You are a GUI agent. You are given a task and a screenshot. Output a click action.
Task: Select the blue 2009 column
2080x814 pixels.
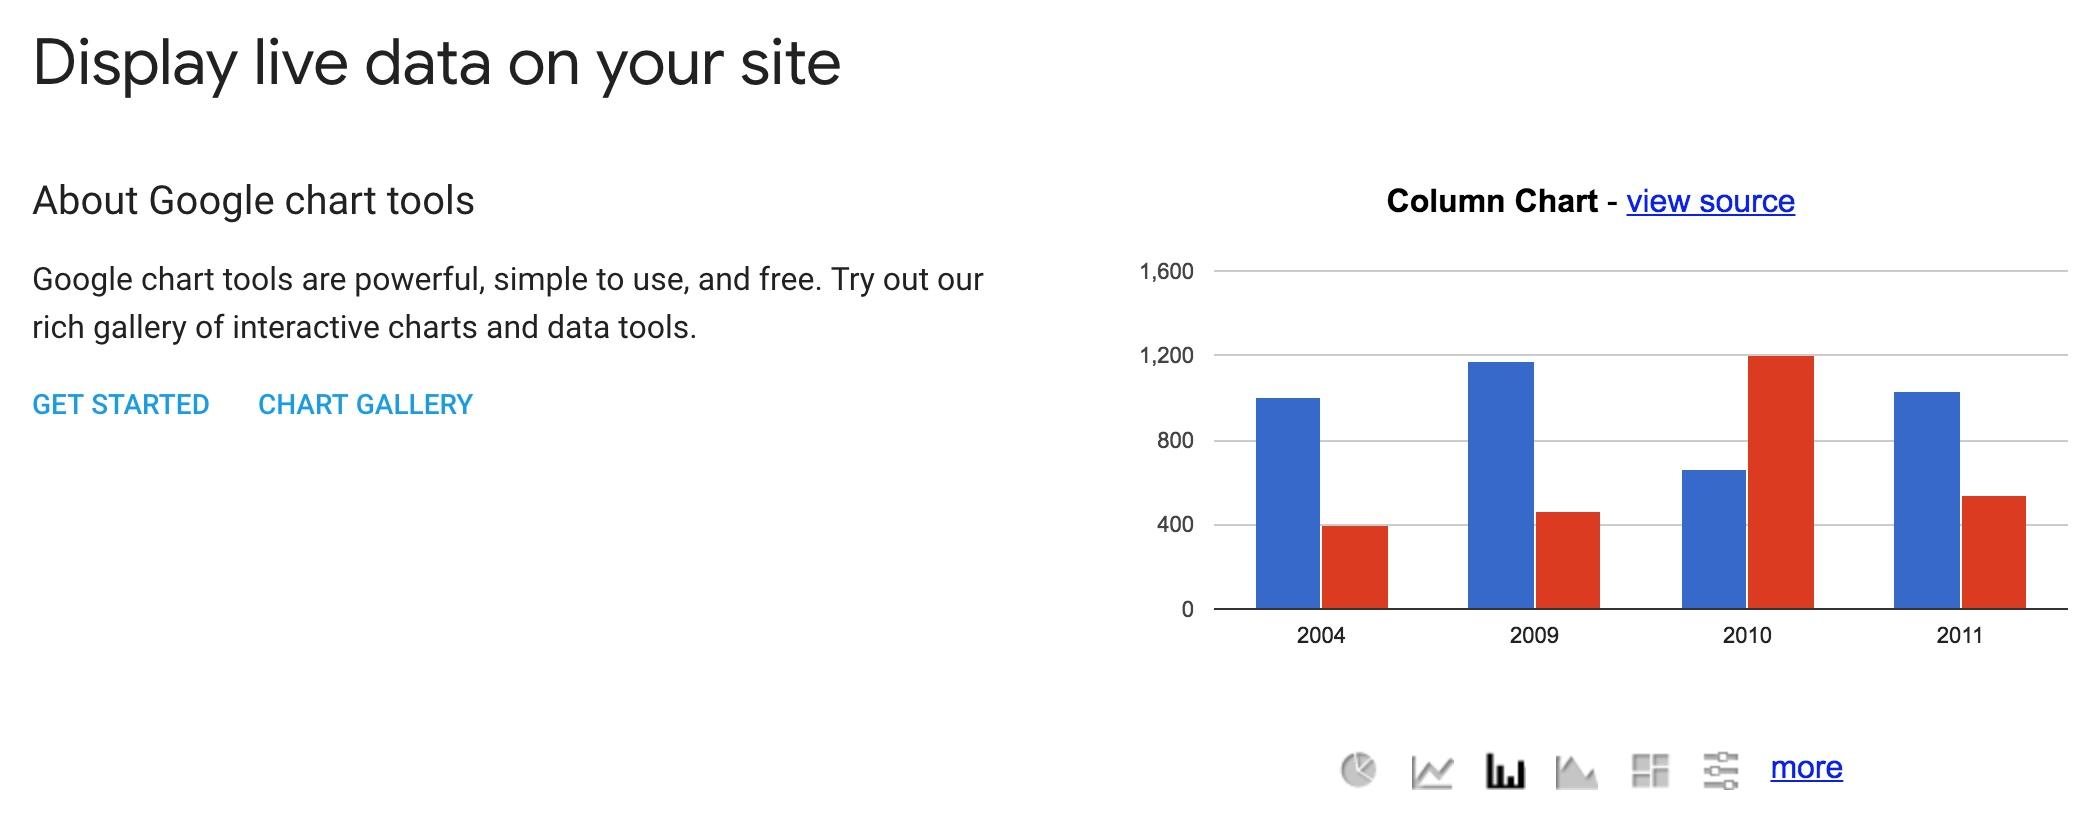tap(1501, 485)
